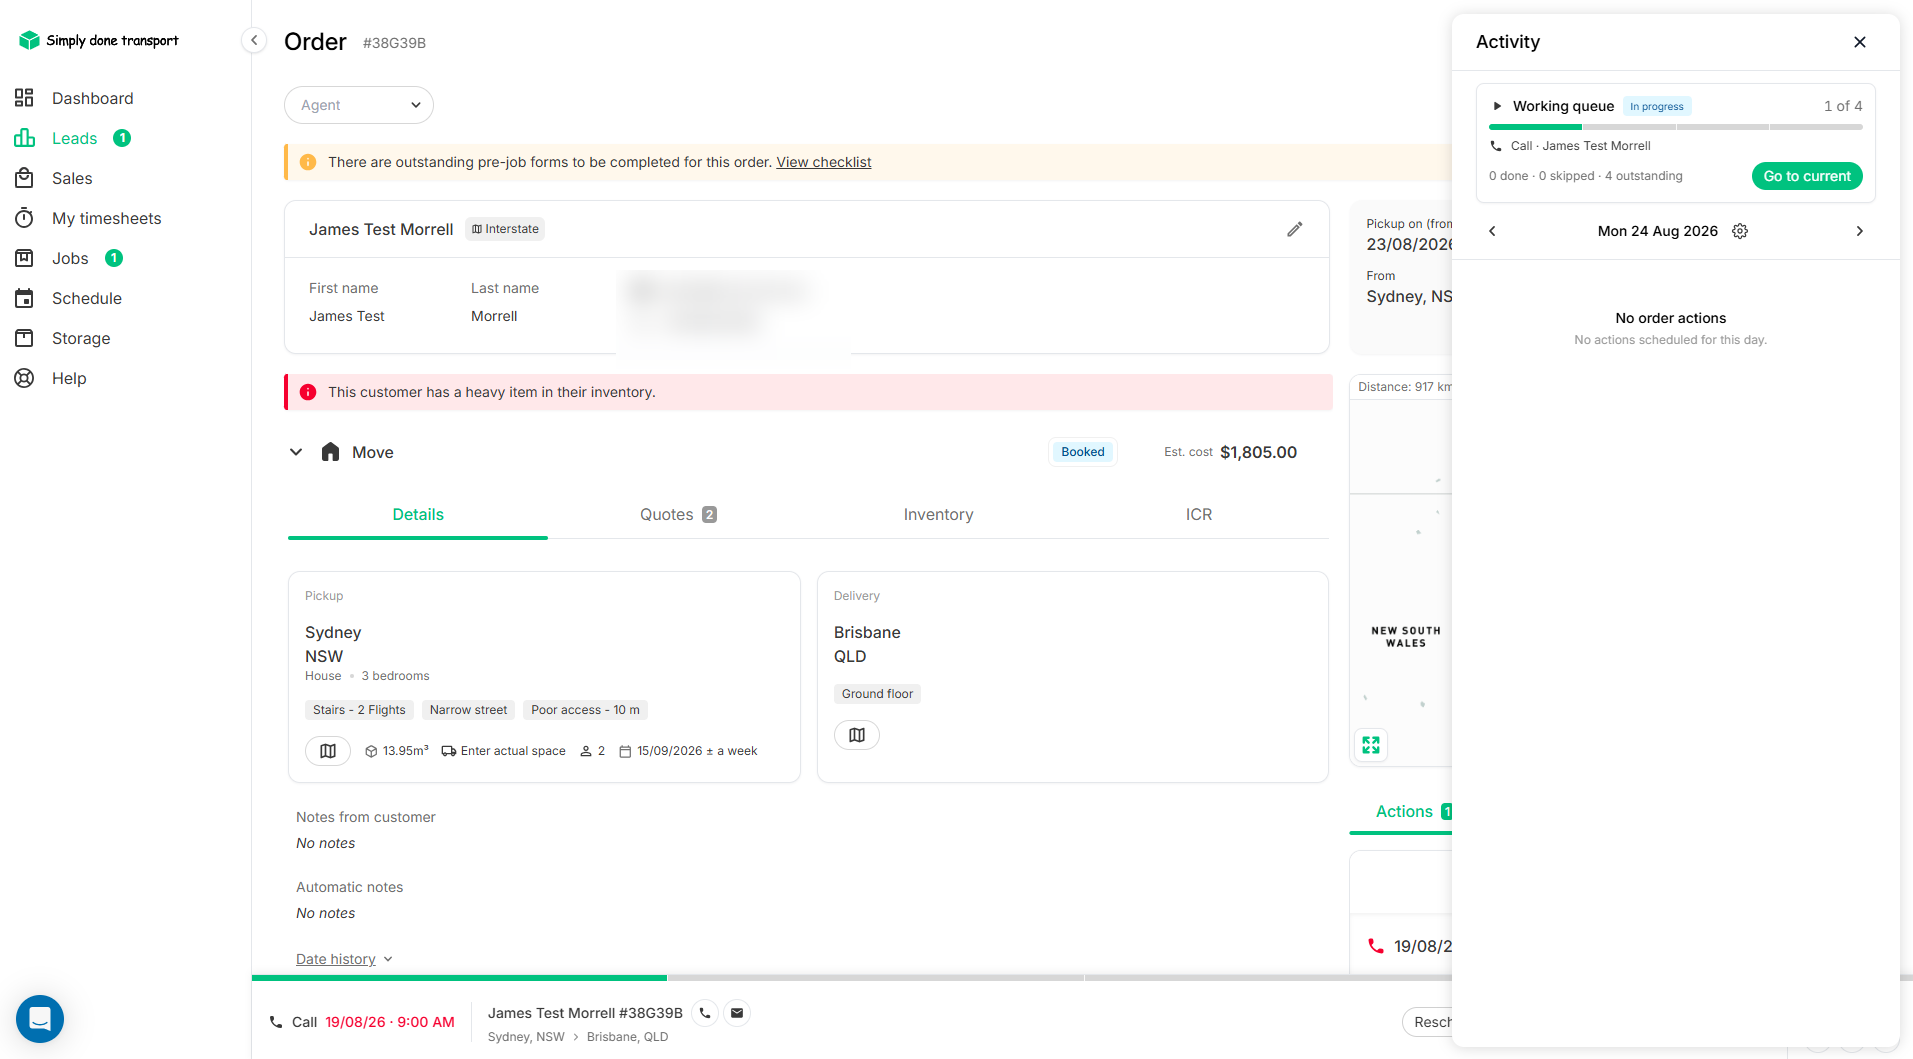The width and height of the screenshot is (1913, 1059).
Task: Open My timesheets stopwatch icon
Action: click(x=25, y=218)
